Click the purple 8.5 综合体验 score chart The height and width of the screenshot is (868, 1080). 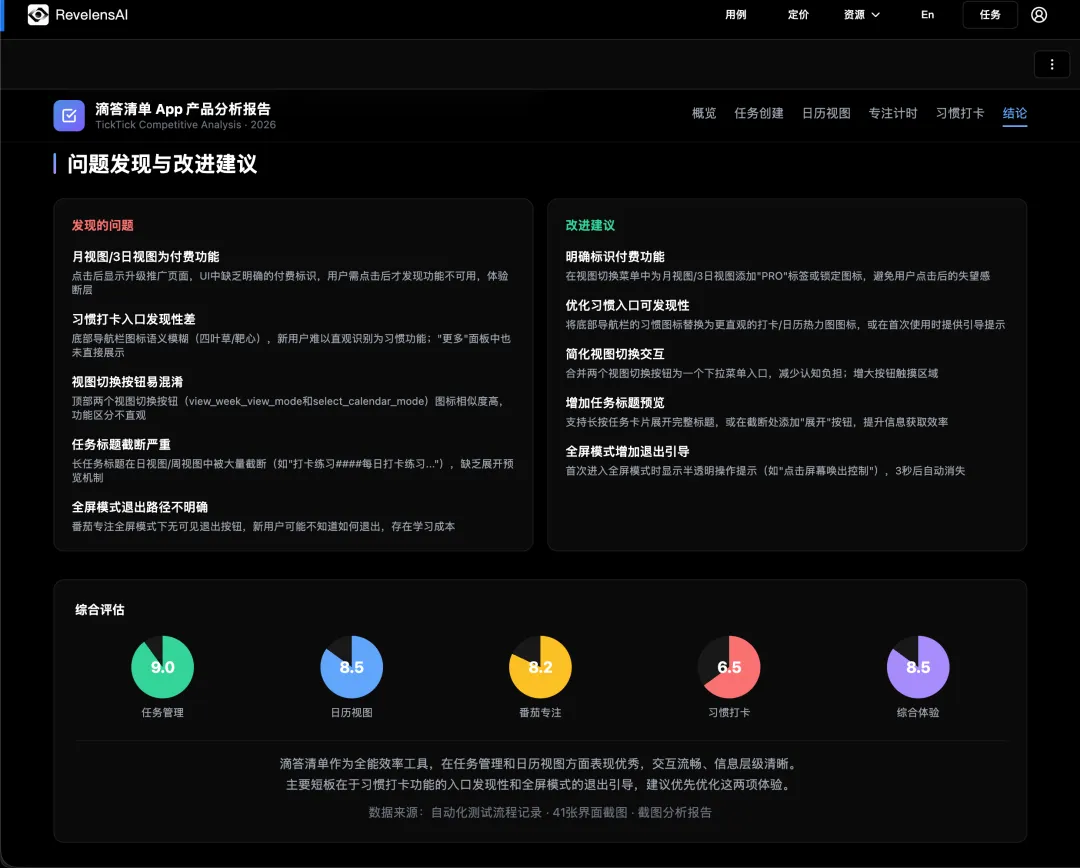[917, 667]
